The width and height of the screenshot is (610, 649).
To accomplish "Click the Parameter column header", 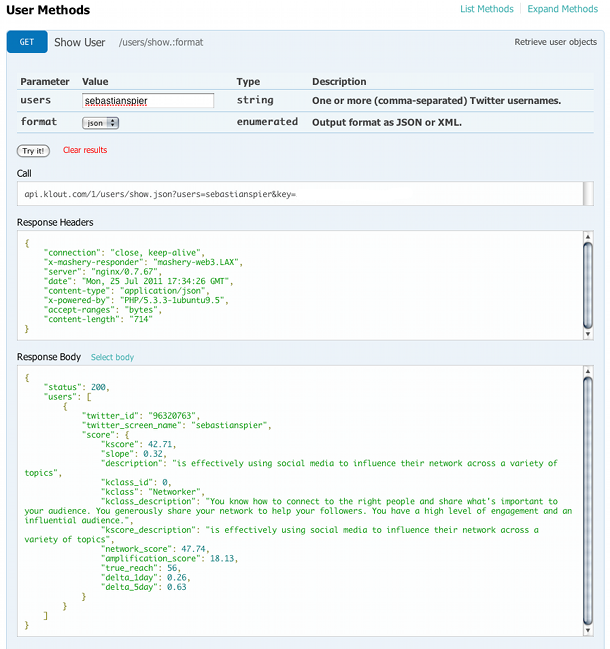I will coord(45,82).
